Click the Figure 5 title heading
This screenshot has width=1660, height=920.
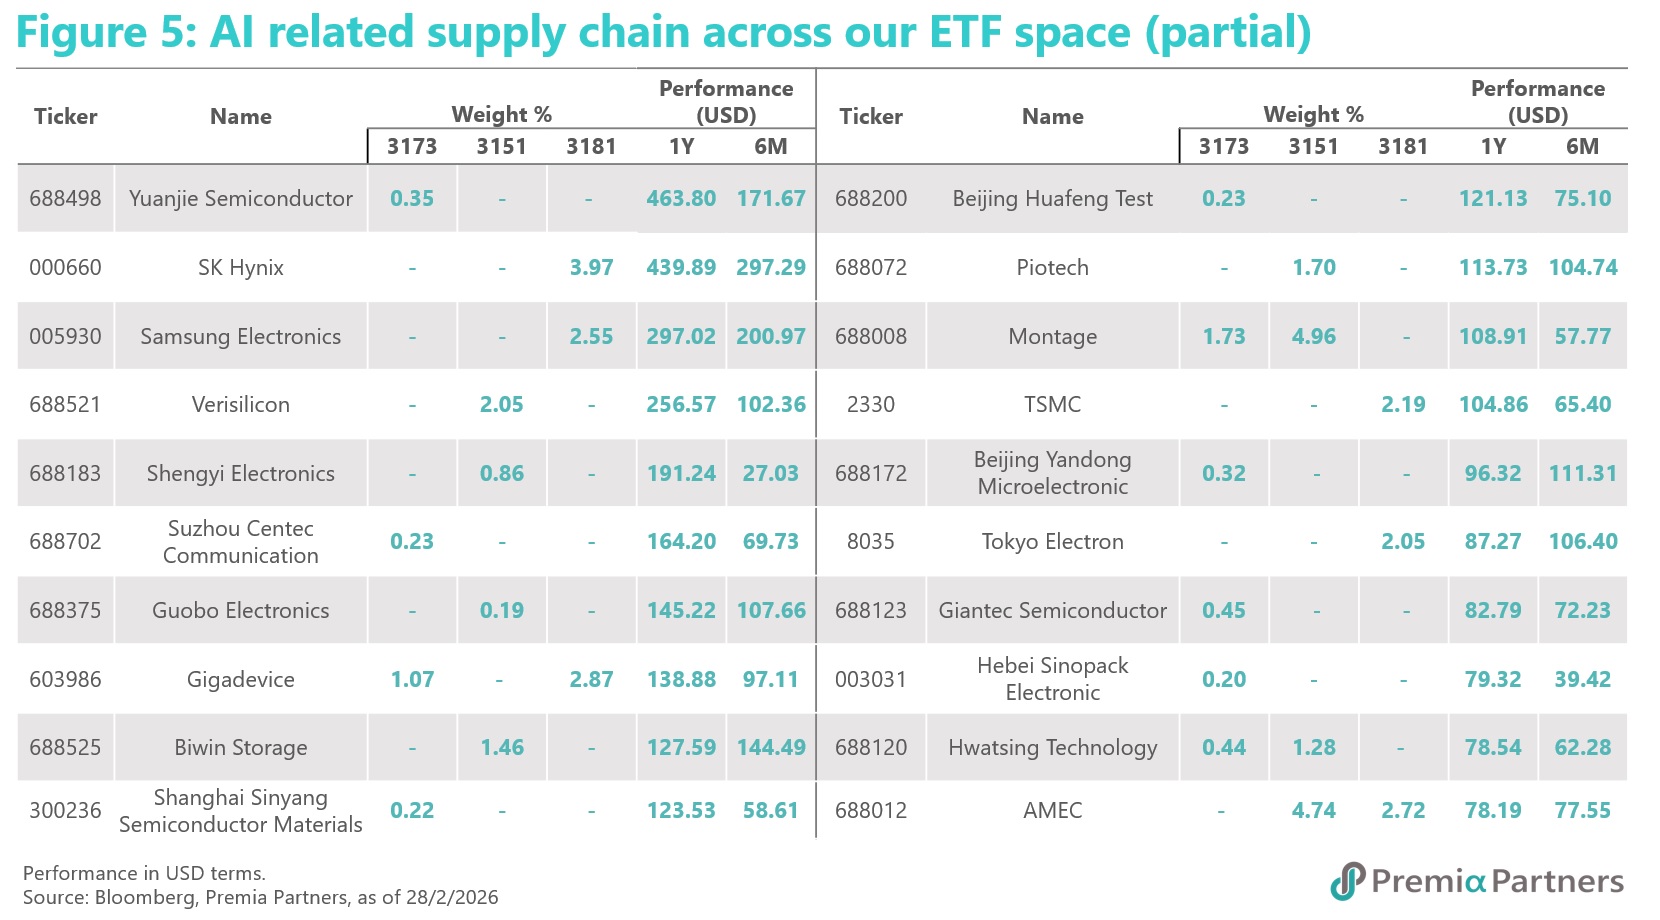(x=663, y=32)
